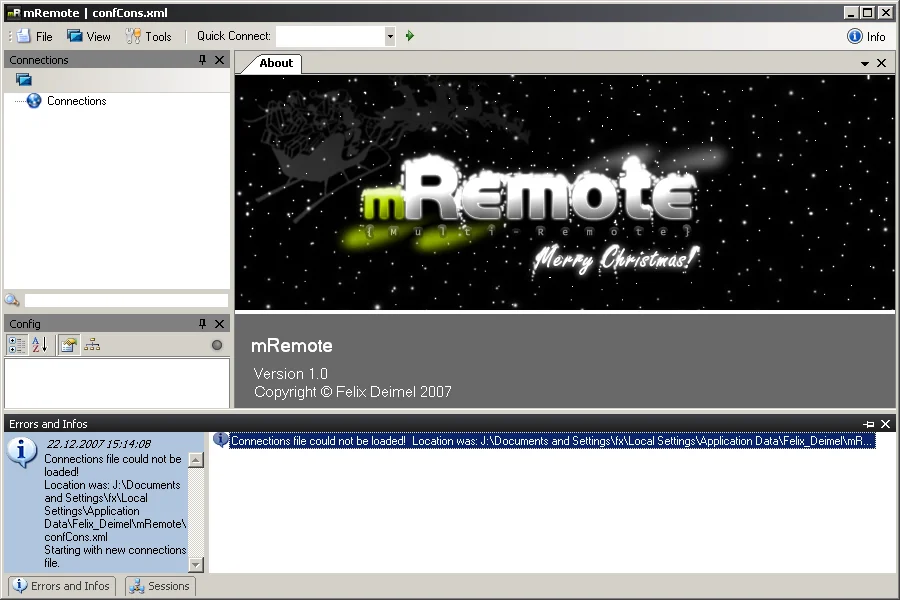Close the About tab
The image size is (900, 600).
[x=882, y=63]
